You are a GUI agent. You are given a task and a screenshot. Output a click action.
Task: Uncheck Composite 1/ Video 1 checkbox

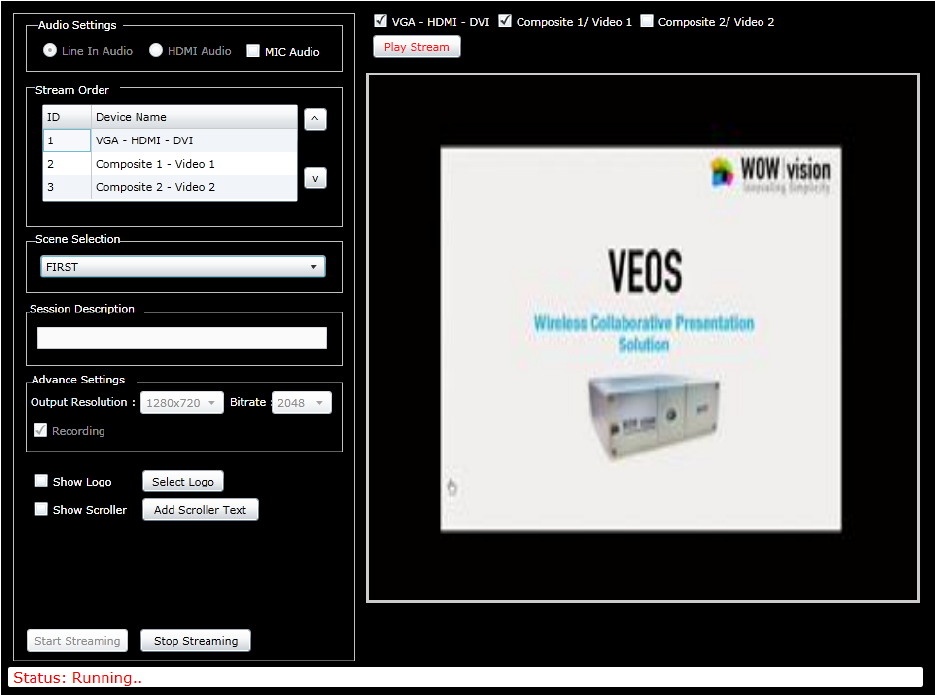point(505,21)
